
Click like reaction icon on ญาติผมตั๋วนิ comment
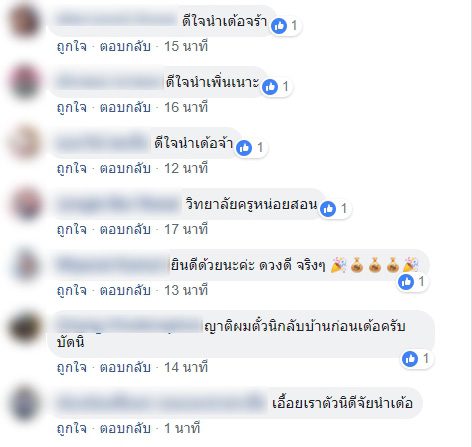tap(410, 359)
